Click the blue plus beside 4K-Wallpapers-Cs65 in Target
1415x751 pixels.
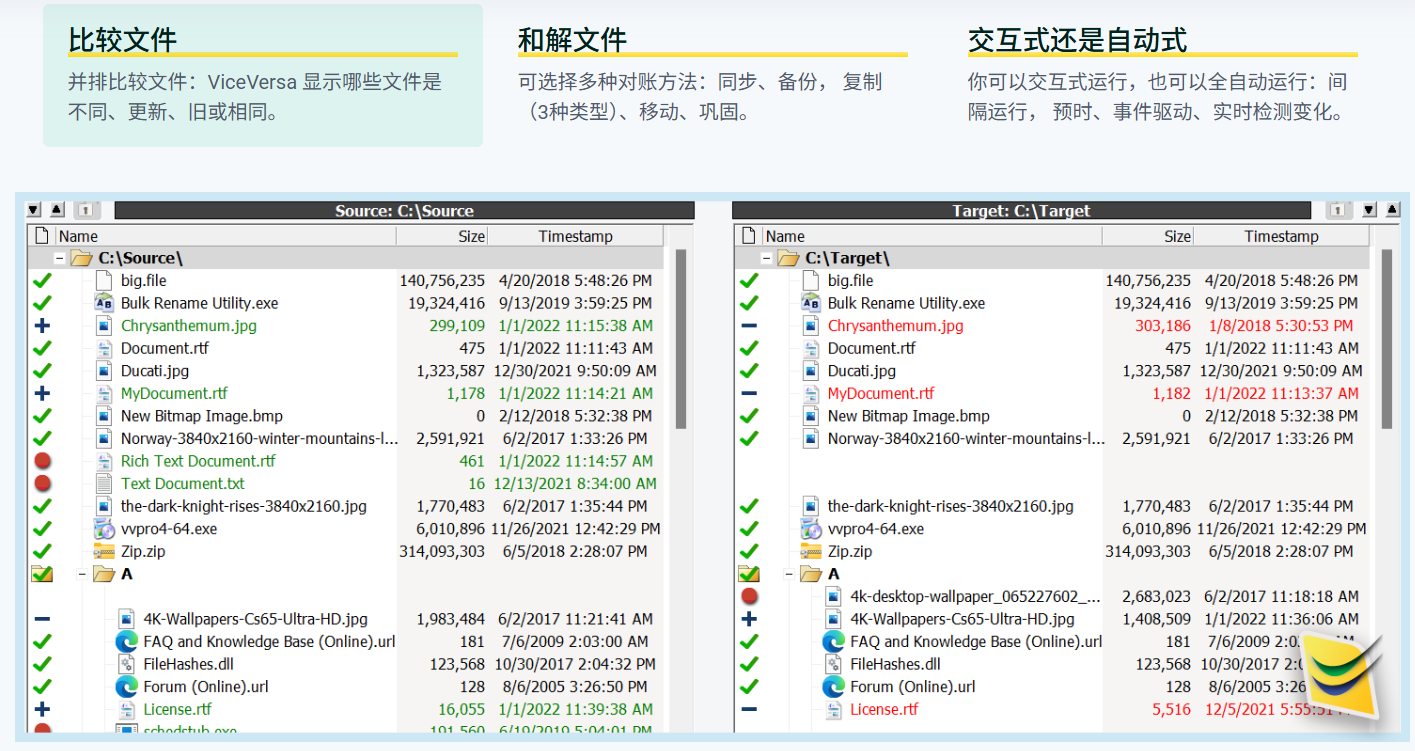pos(749,619)
